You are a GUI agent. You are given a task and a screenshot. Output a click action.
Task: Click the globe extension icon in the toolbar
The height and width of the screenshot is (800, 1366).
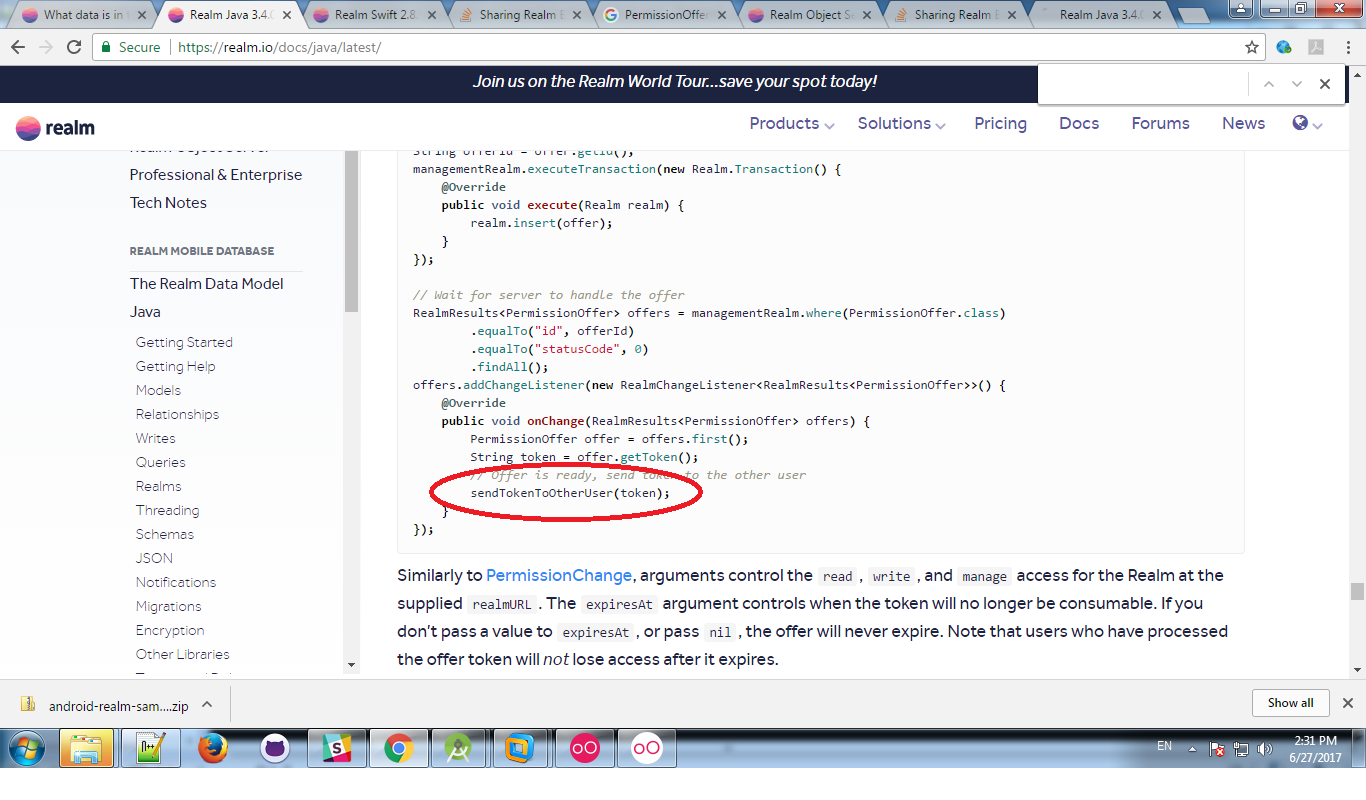click(x=1285, y=47)
